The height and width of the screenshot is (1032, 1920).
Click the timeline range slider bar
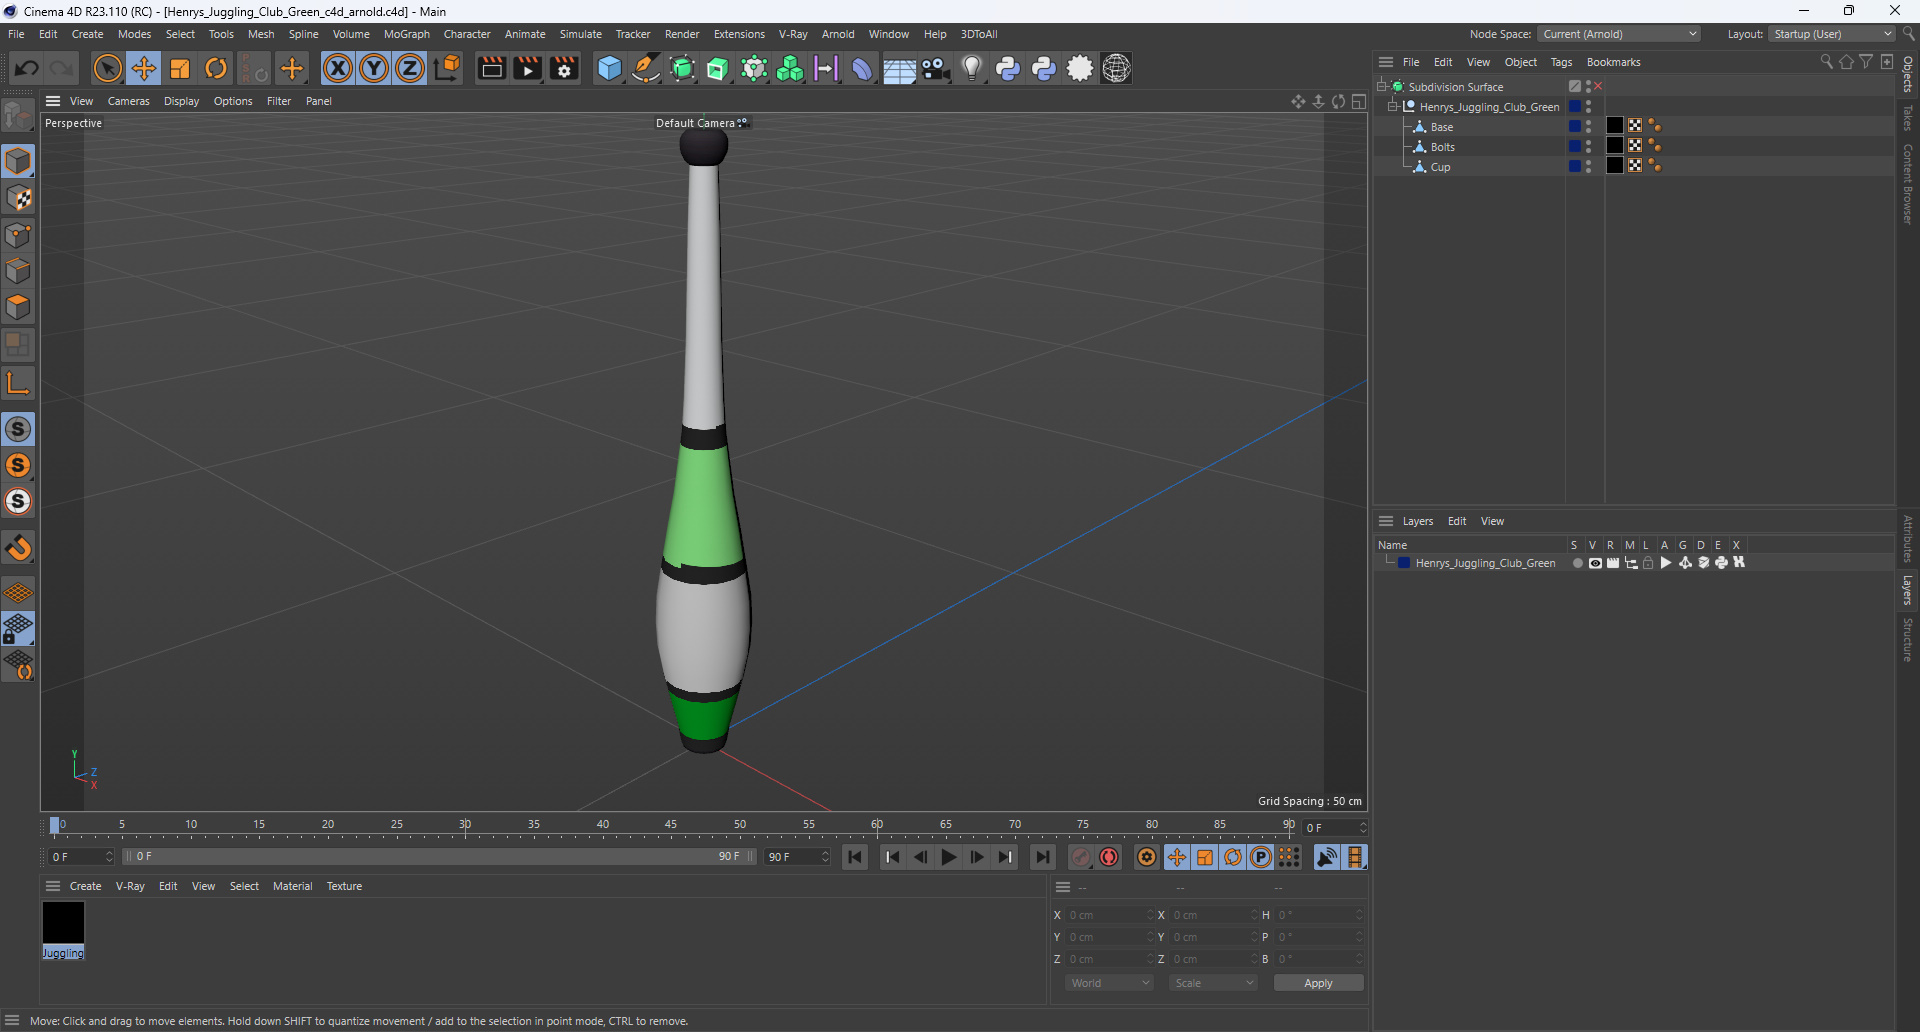pos(439,857)
